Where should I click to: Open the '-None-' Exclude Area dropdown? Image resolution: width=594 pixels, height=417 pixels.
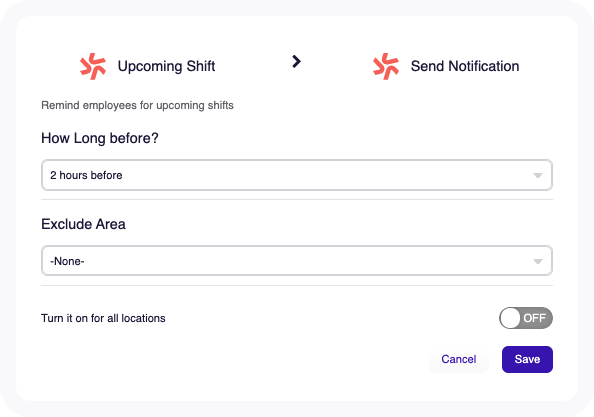297,261
